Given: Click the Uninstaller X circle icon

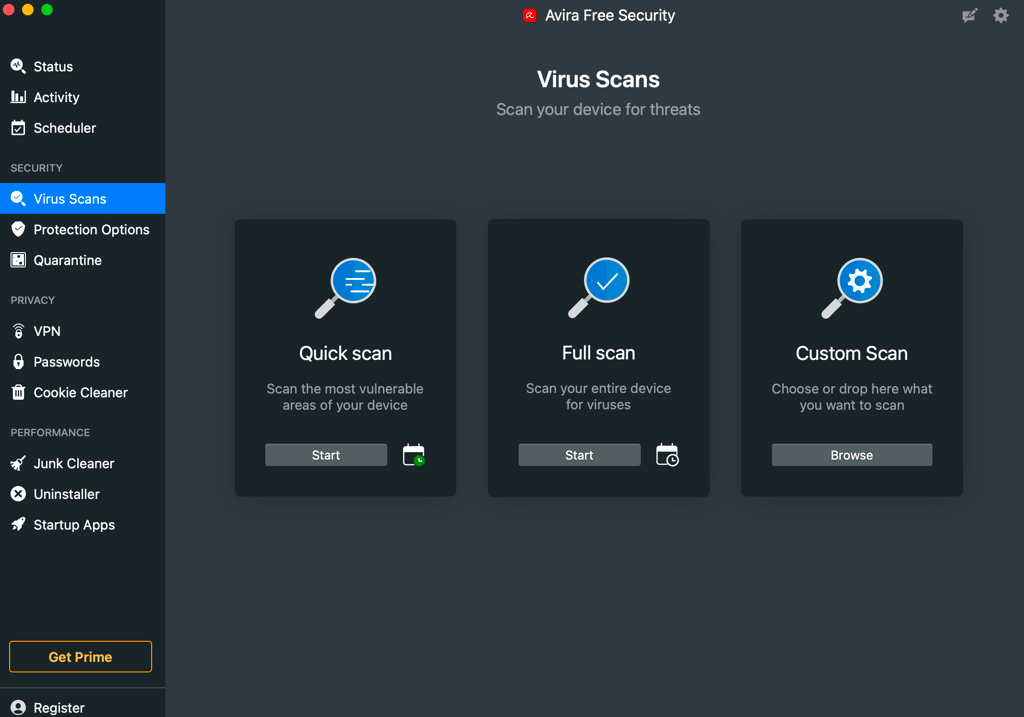Looking at the screenshot, I should (x=18, y=494).
